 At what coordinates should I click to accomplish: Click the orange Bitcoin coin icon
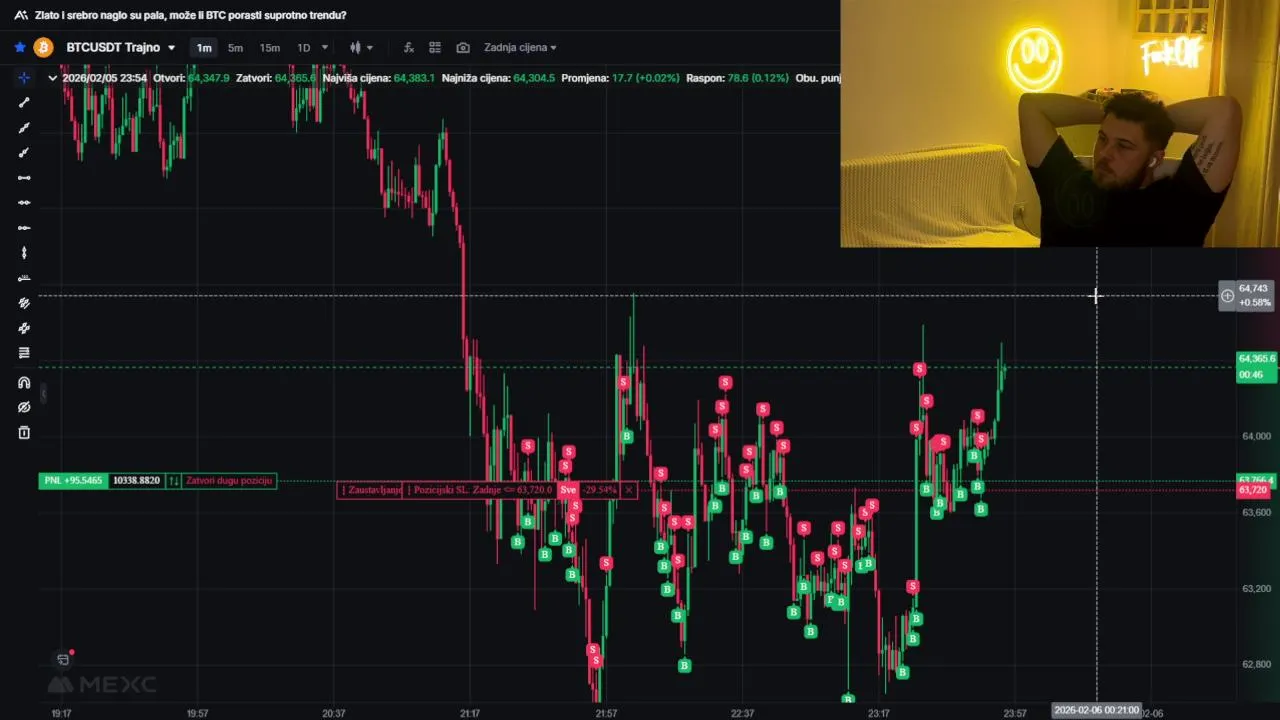(x=43, y=47)
